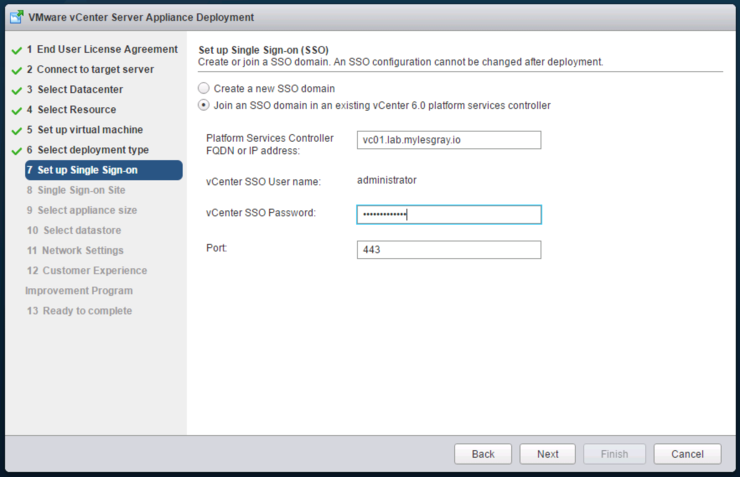Screen dimensions: 740x477
Task: Click into the vCenter SSO Password field
Action: pyautogui.click(x=449, y=215)
